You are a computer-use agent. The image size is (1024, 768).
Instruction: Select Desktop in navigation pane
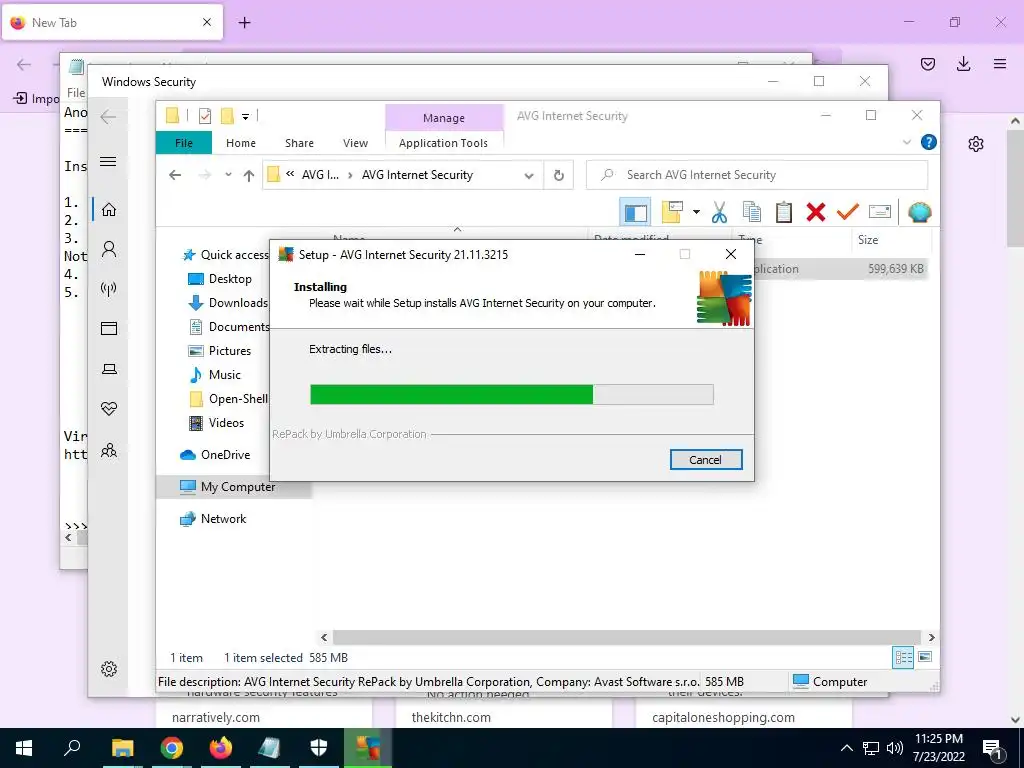pyautogui.click(x=230, y=279)
